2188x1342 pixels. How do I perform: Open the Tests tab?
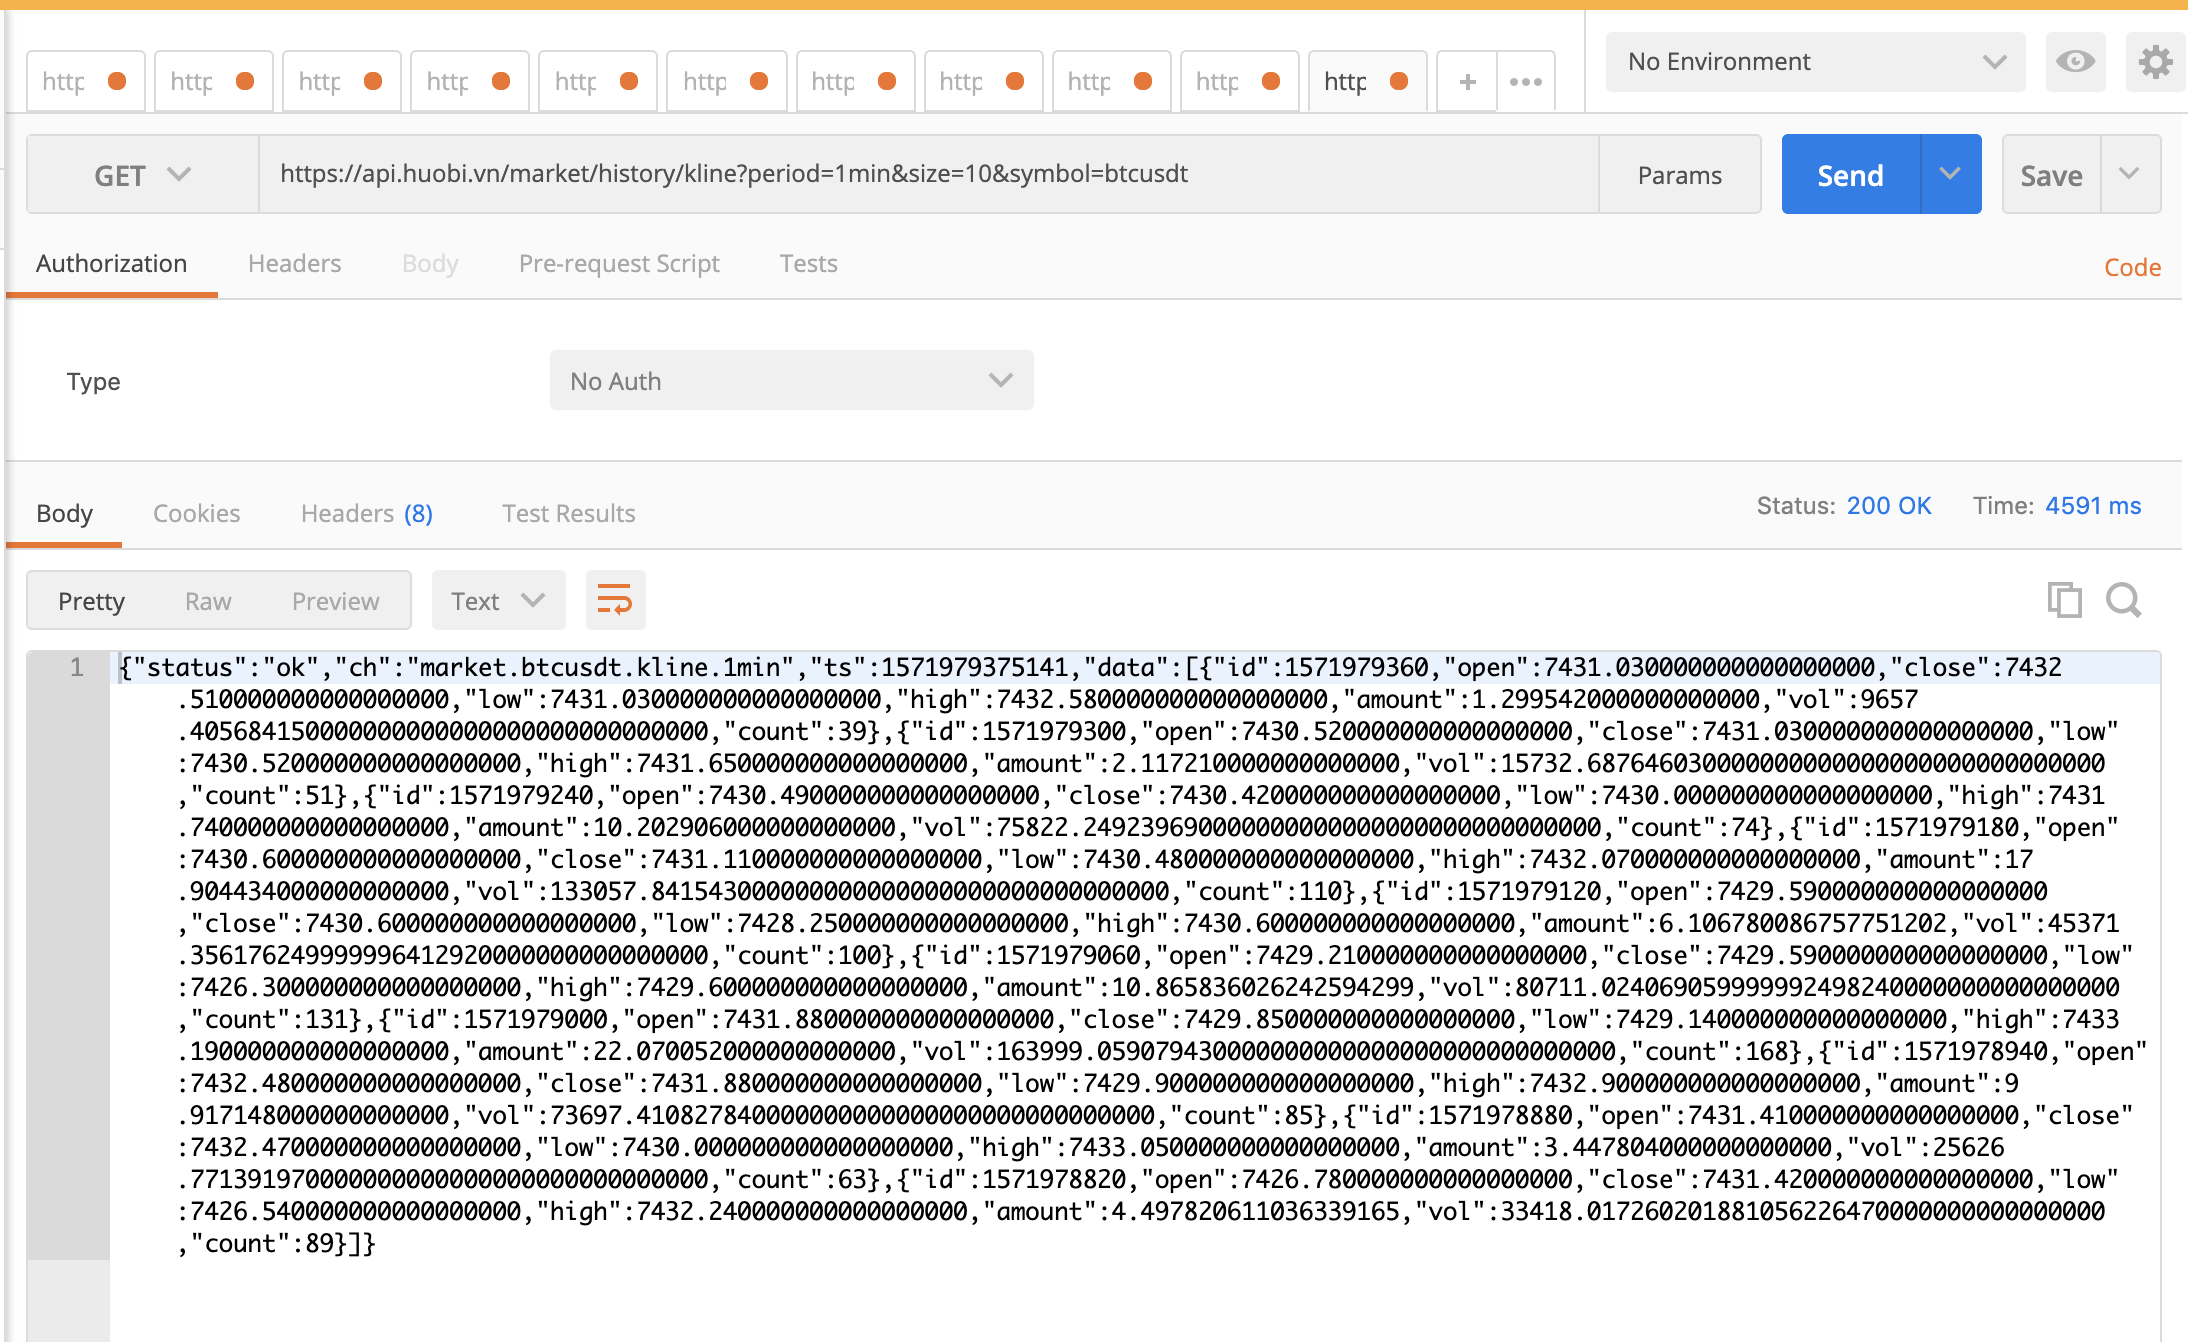pos(807,263)
